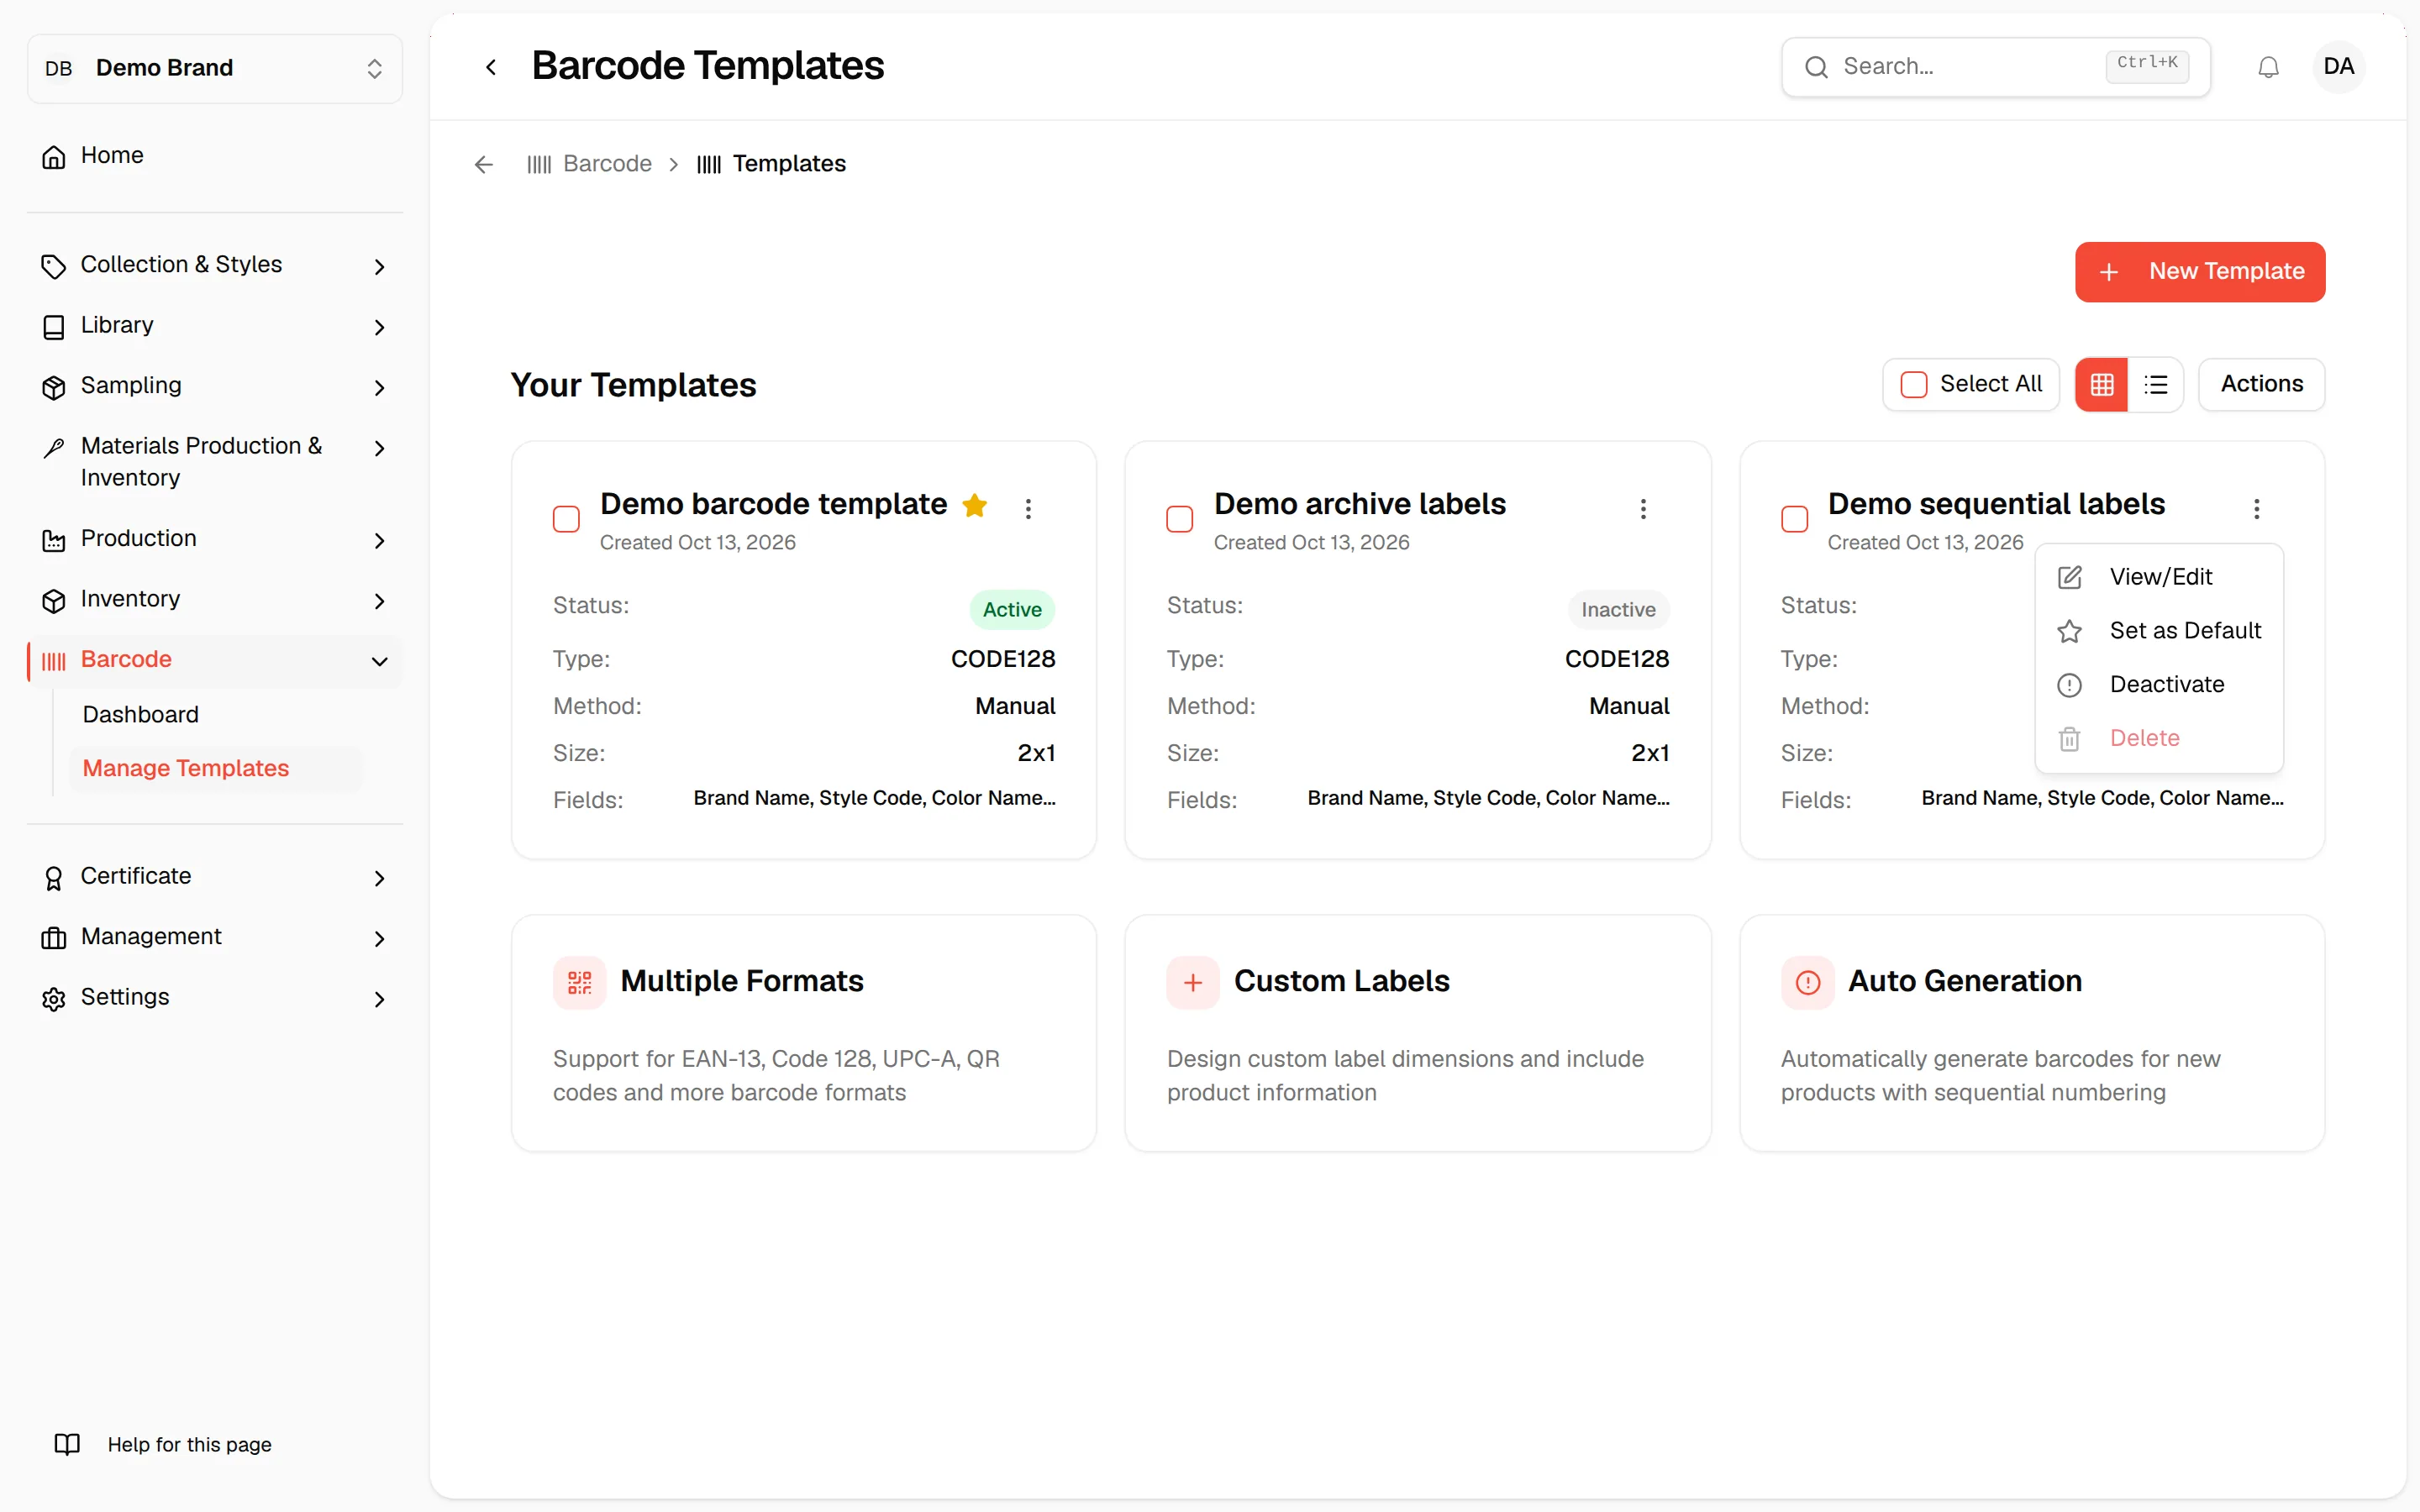Expand the Sampling section
2420x1512 pixels.
(215, 386)
